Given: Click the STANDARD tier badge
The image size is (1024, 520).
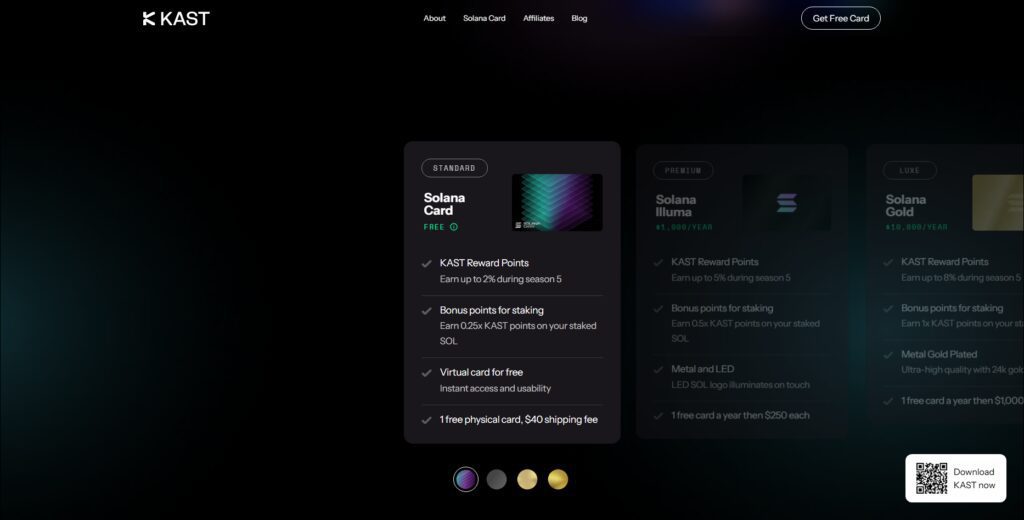Looking at the screenshot, I should 455,168.
